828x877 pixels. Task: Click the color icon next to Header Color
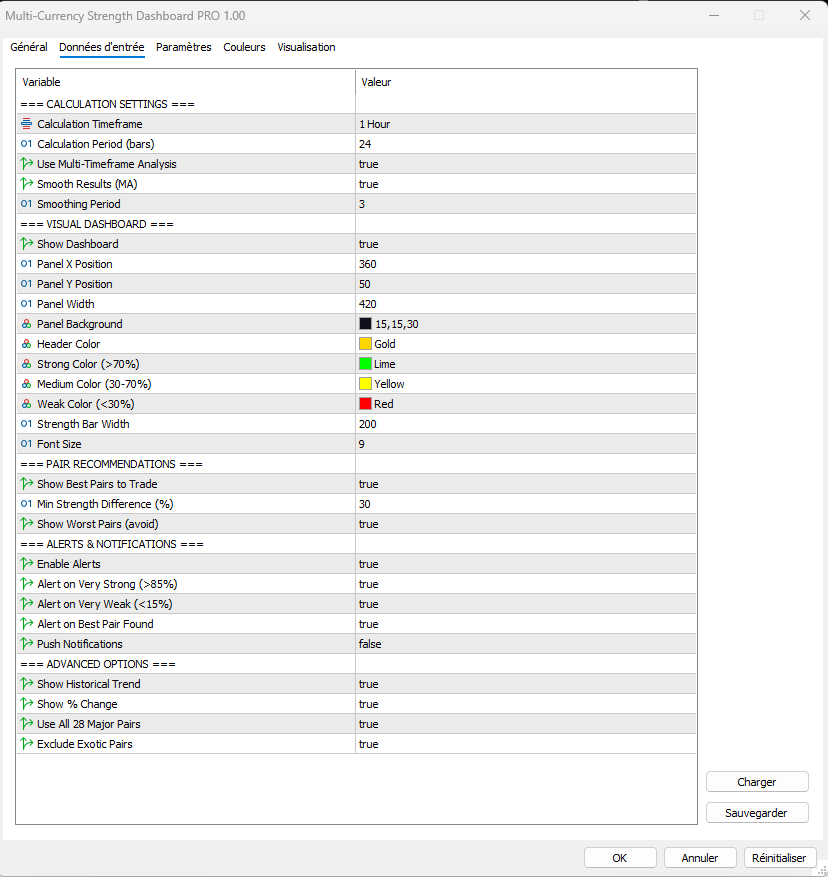coord(25,343)
